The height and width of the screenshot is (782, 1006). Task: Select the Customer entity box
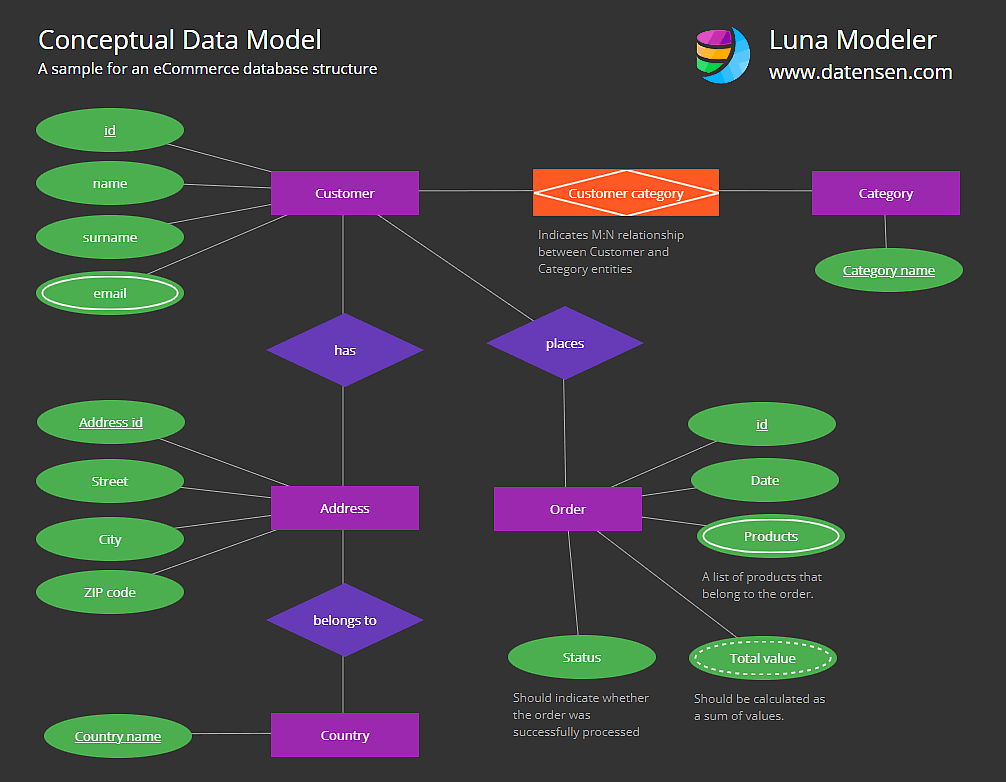345,193
